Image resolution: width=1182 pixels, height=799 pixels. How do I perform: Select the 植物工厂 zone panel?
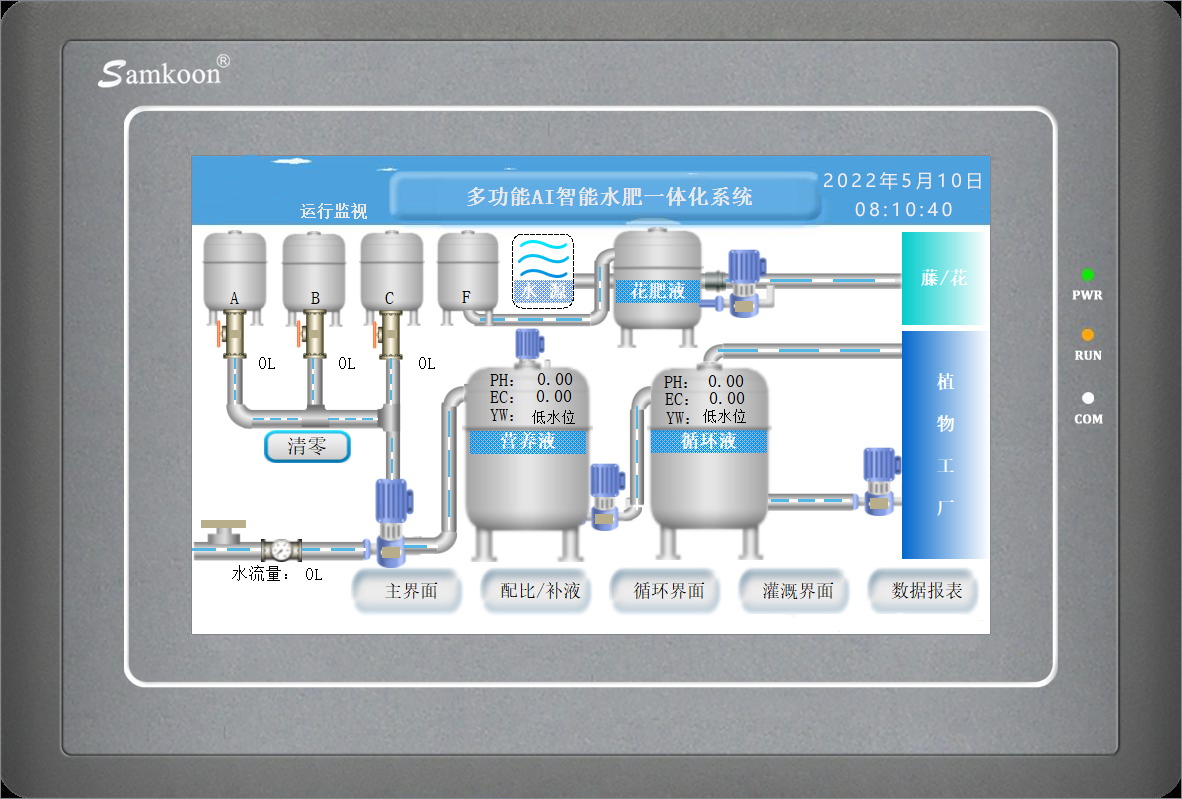click(944, 444)
